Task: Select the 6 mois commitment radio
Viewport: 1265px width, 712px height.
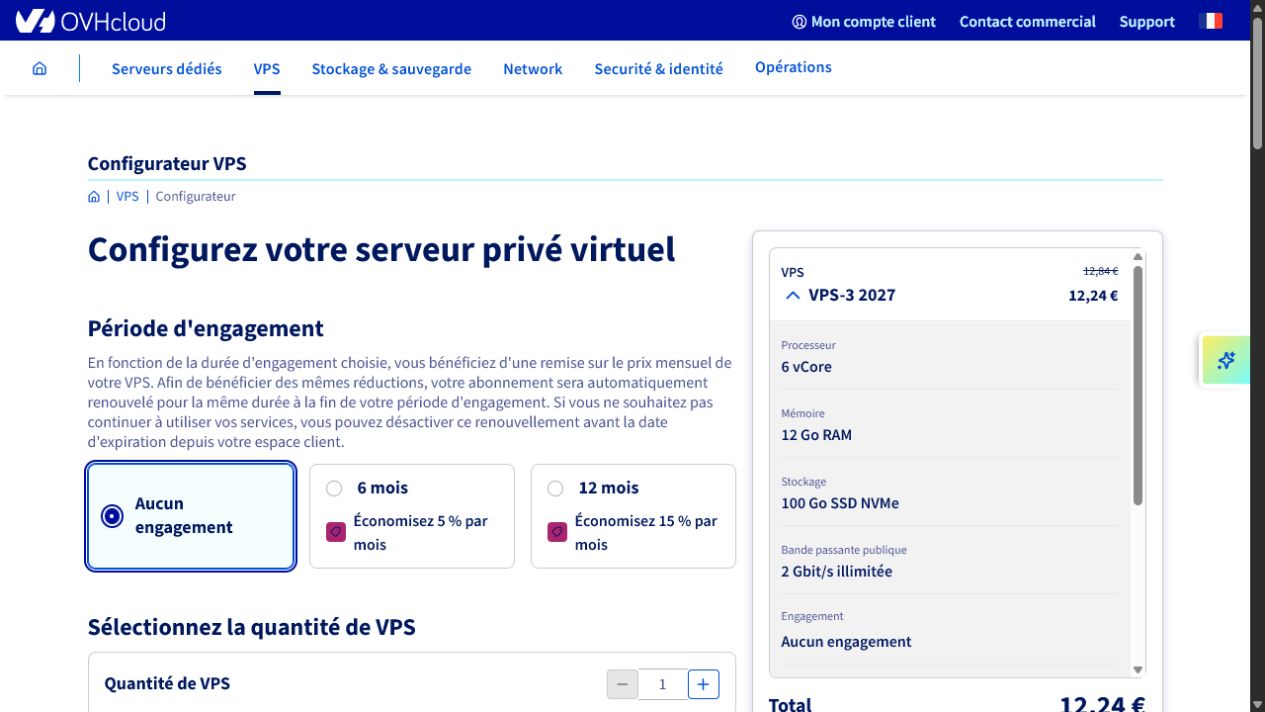Action: (334, 489)
